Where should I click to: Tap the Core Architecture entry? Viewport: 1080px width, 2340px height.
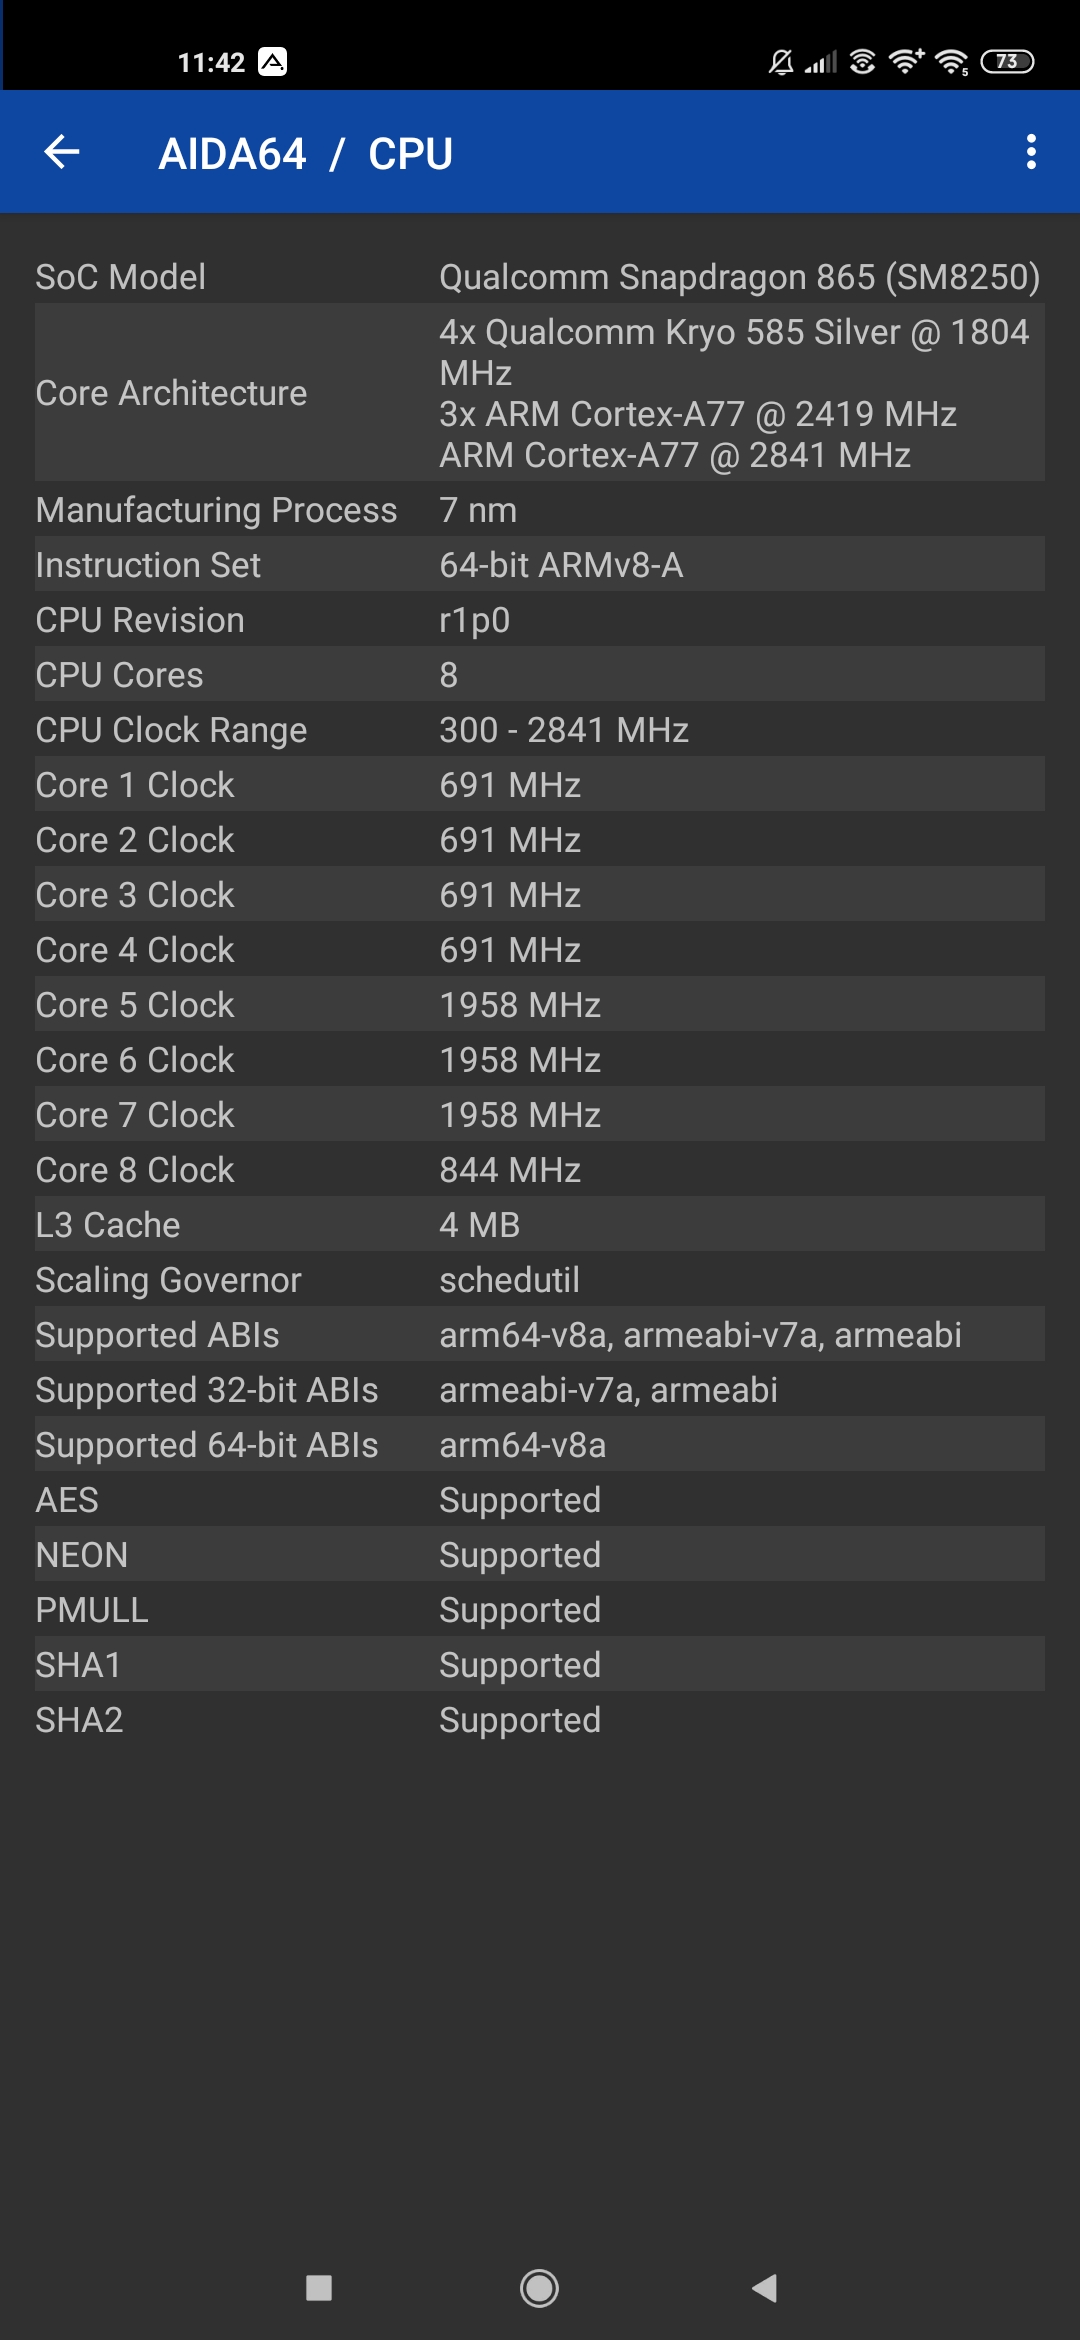(x=540, y=393)
